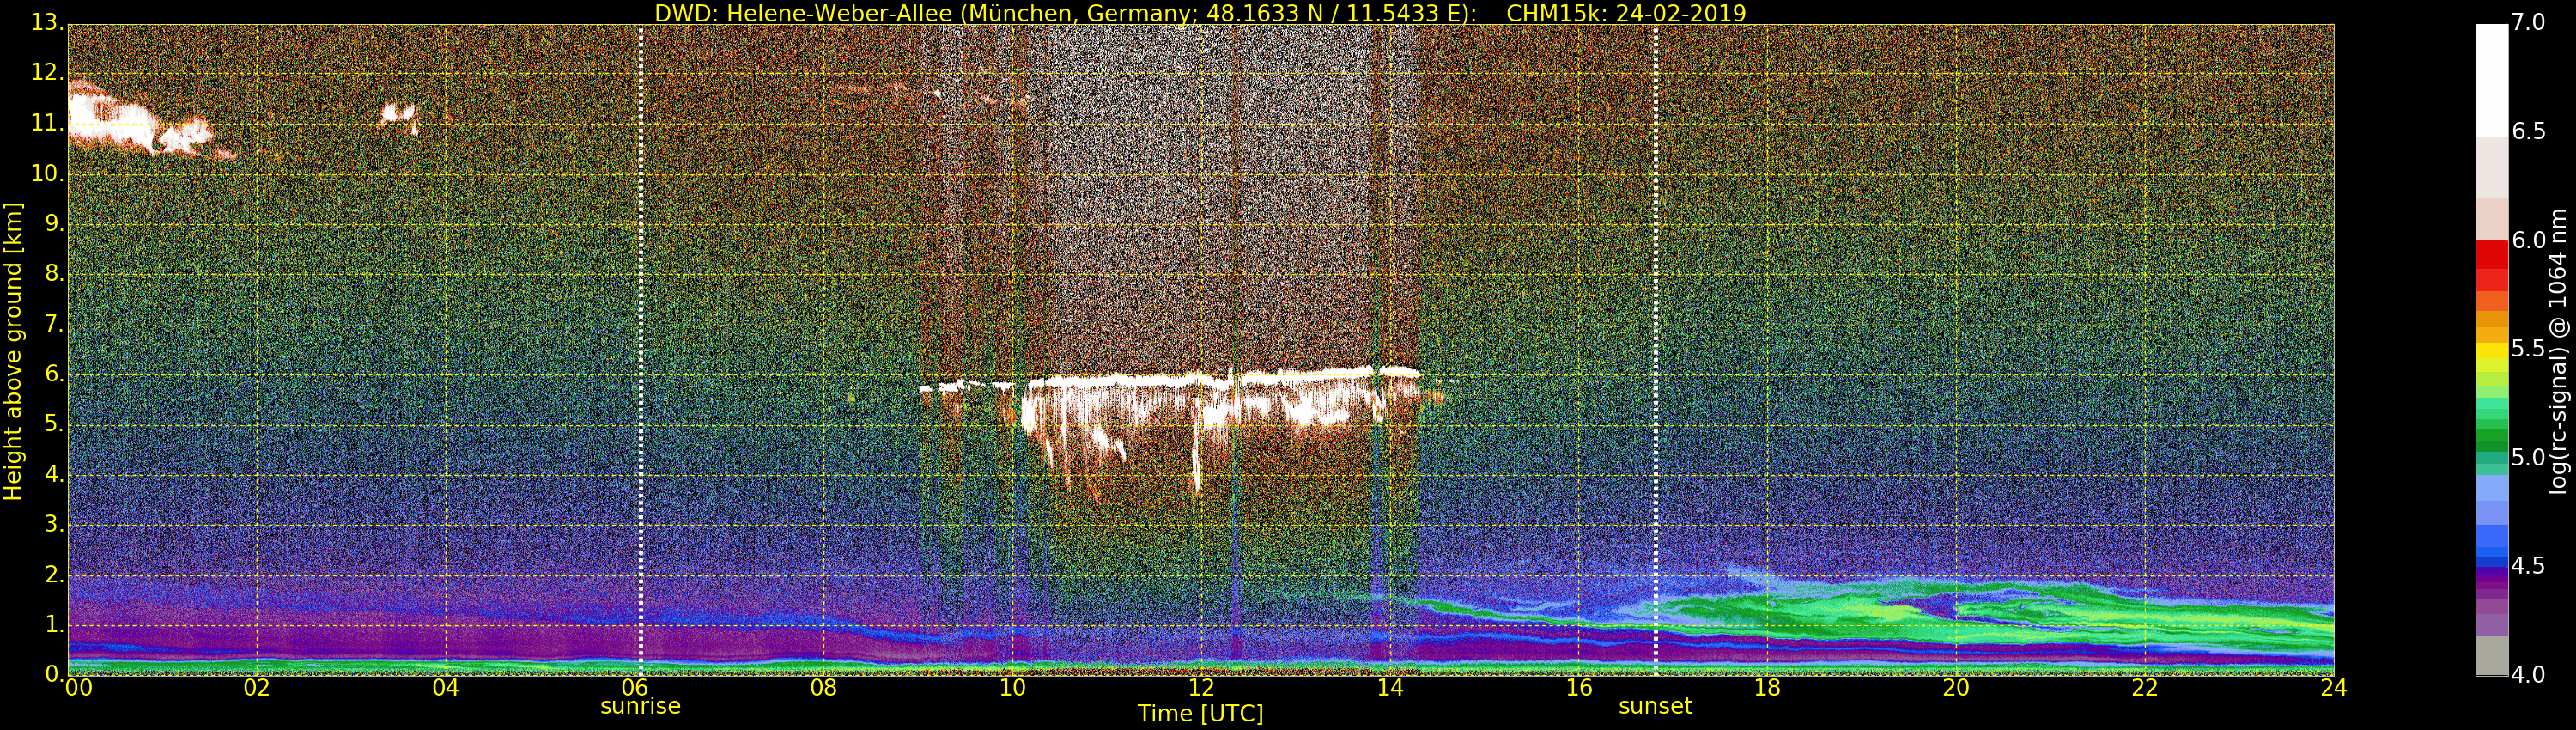Viewport: 2576px width, 730px height.
Task: Click the '3.' height axis tick label
Action: (x=54, y=524)
